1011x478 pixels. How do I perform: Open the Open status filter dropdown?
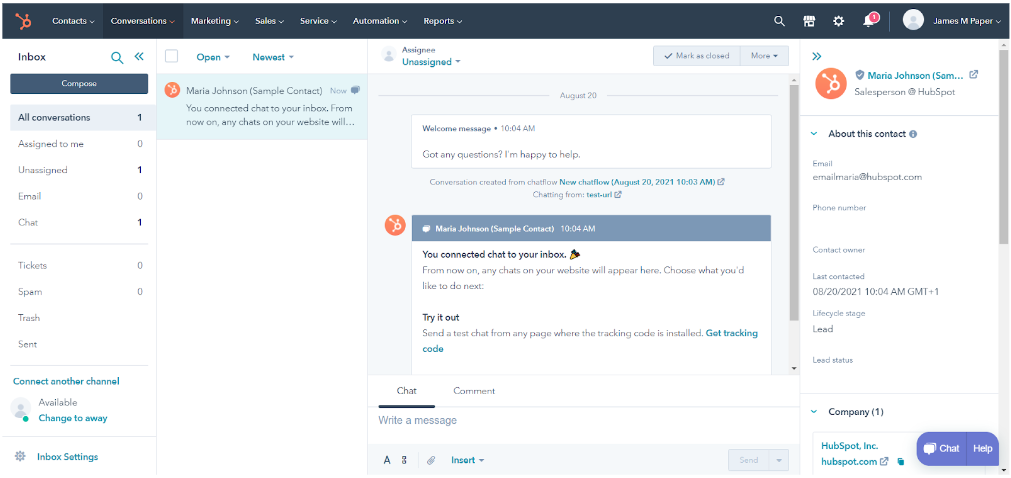pos(213,57)
